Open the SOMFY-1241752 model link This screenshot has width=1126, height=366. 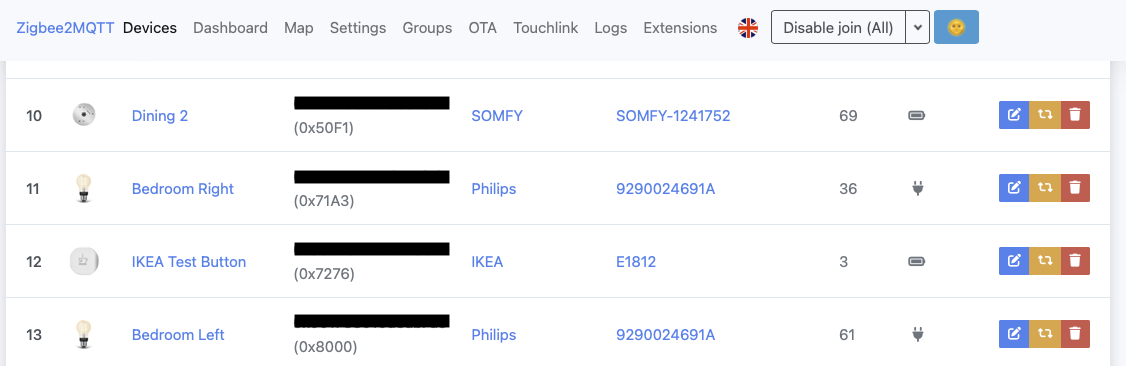tap(673, 116)
